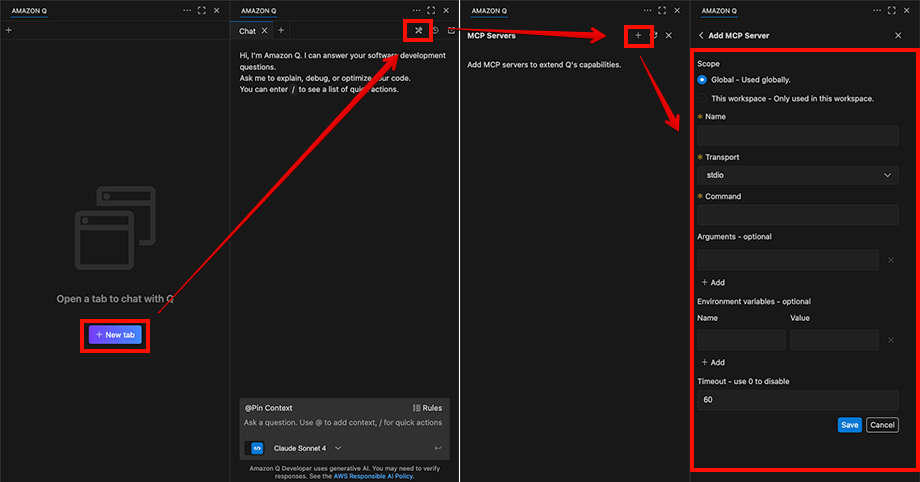The height and width of the screenshot is (482, 920).
Task: Refresh the MCP Servers list
Action: pyautogui.click(x=654, y=35)
